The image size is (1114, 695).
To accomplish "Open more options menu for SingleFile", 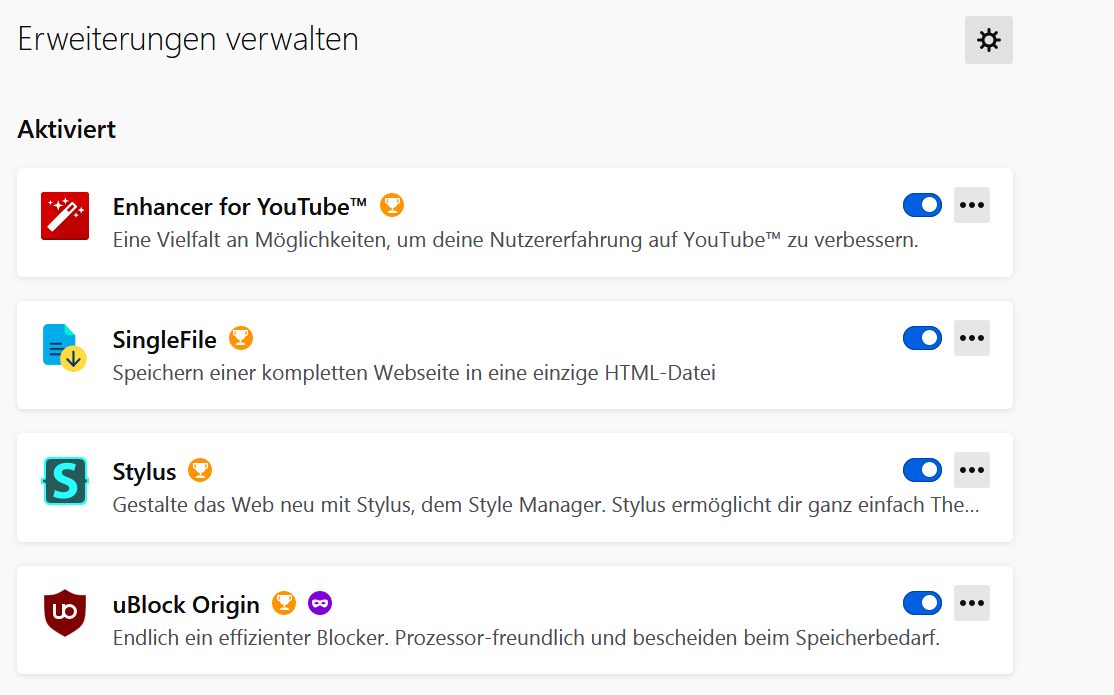I will (x=972, y=338).
